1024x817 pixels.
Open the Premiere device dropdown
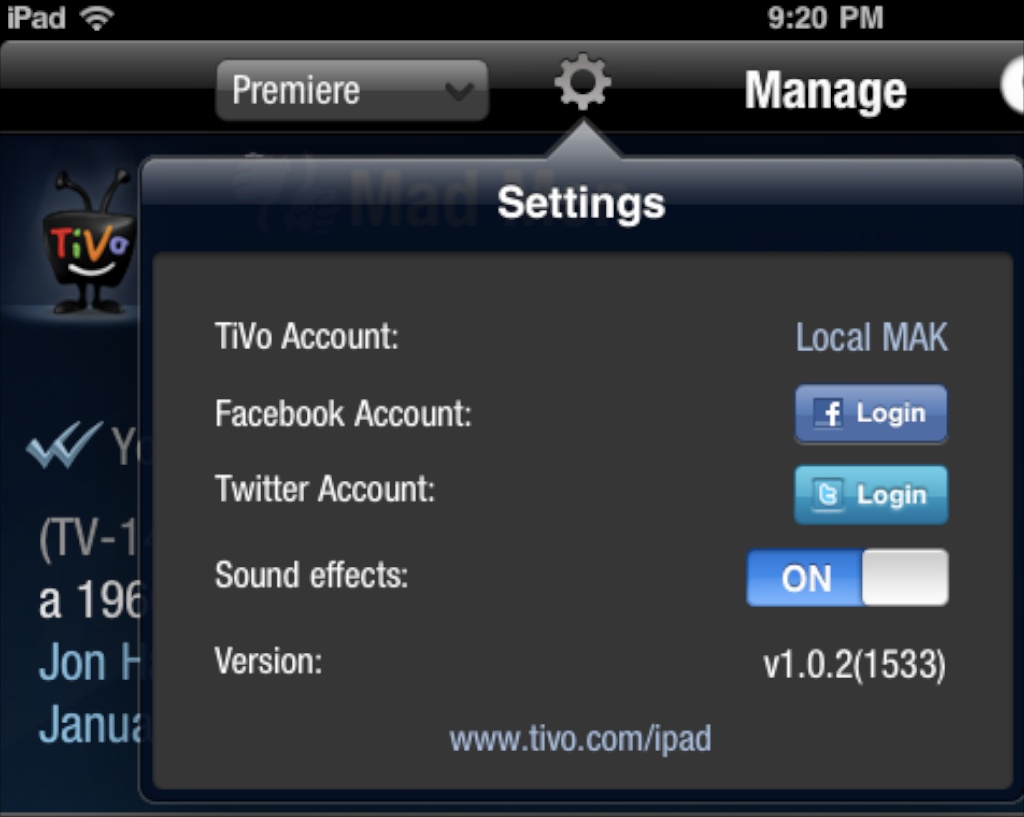click(352, 90)
